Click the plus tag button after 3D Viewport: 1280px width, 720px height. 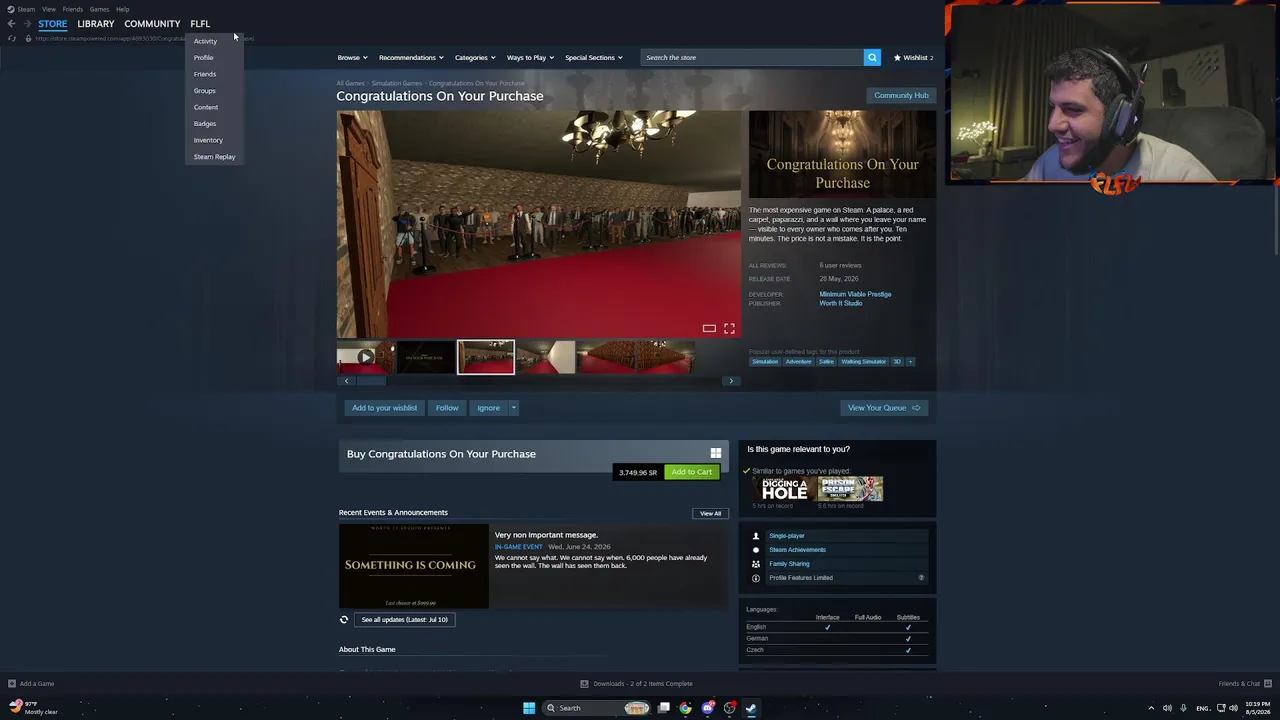click(910, 361)
